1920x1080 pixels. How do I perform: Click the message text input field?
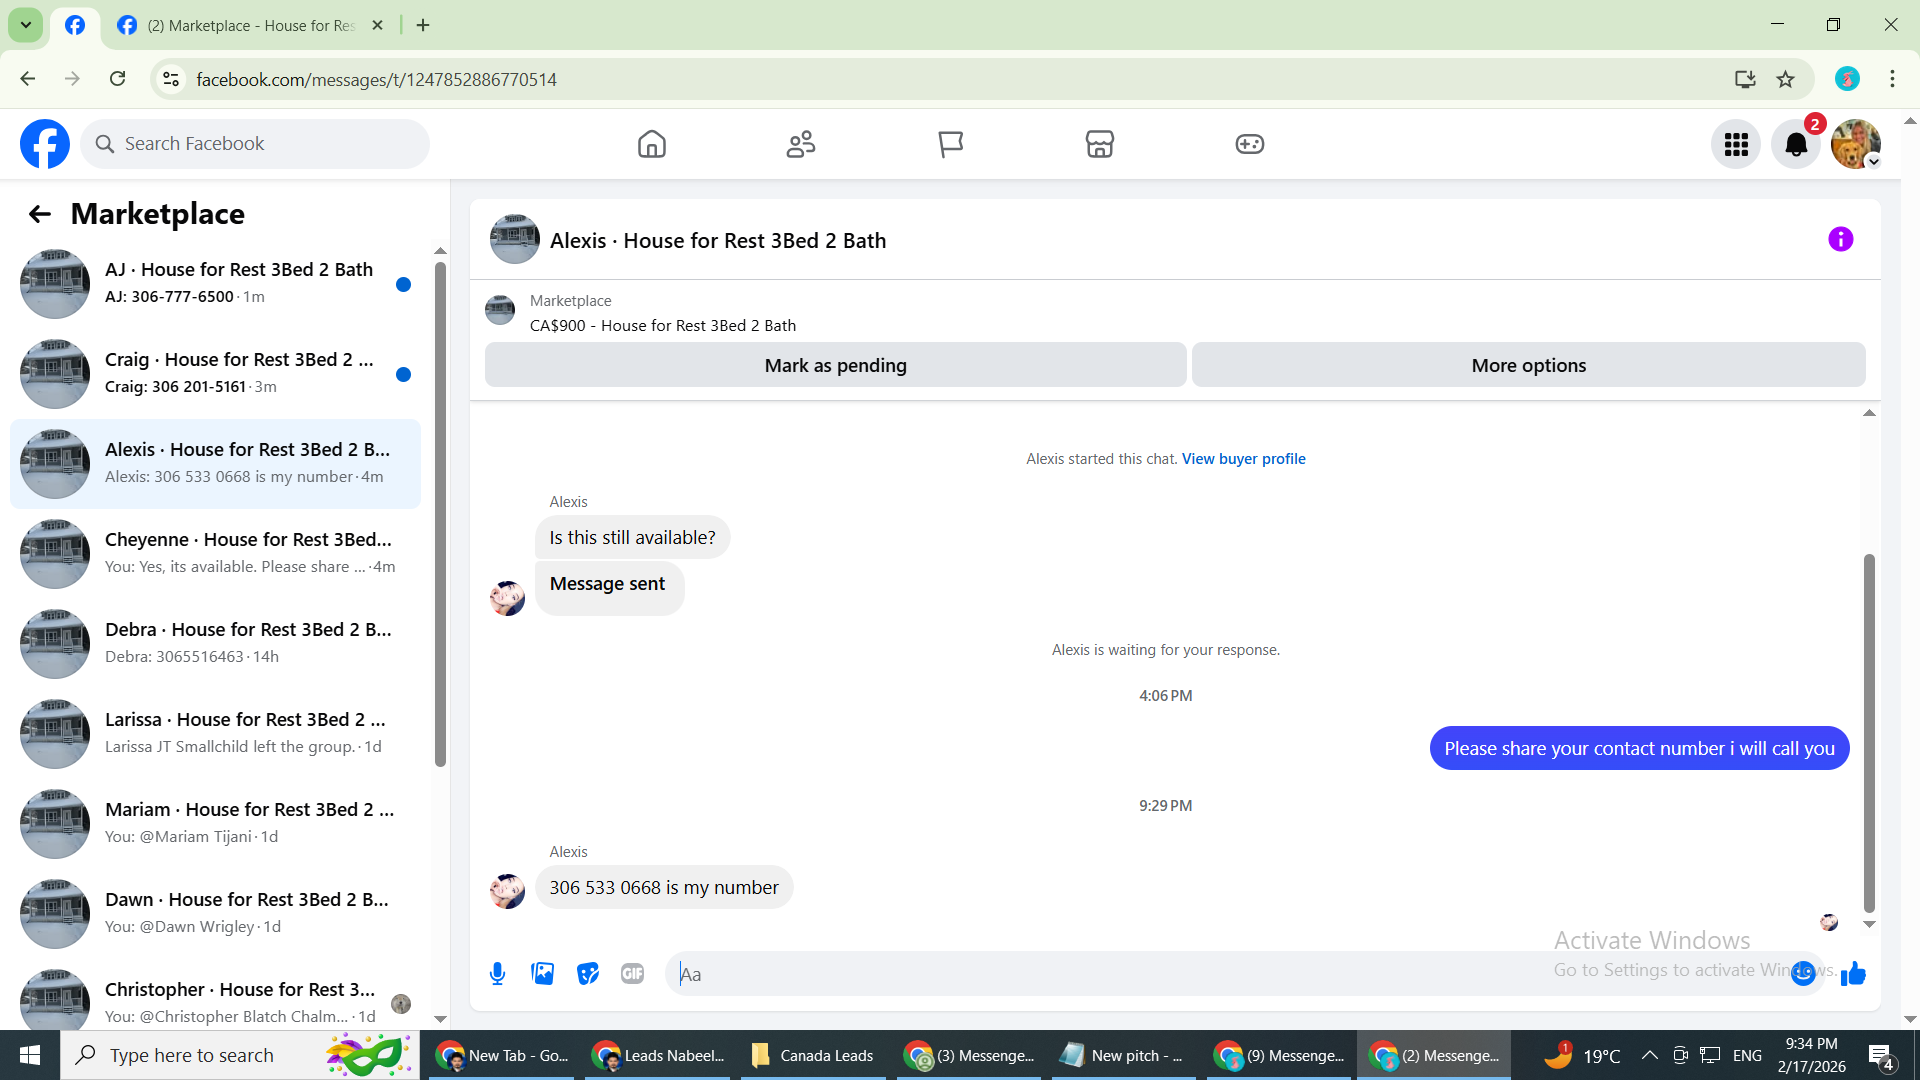[x=1100, y=974]
